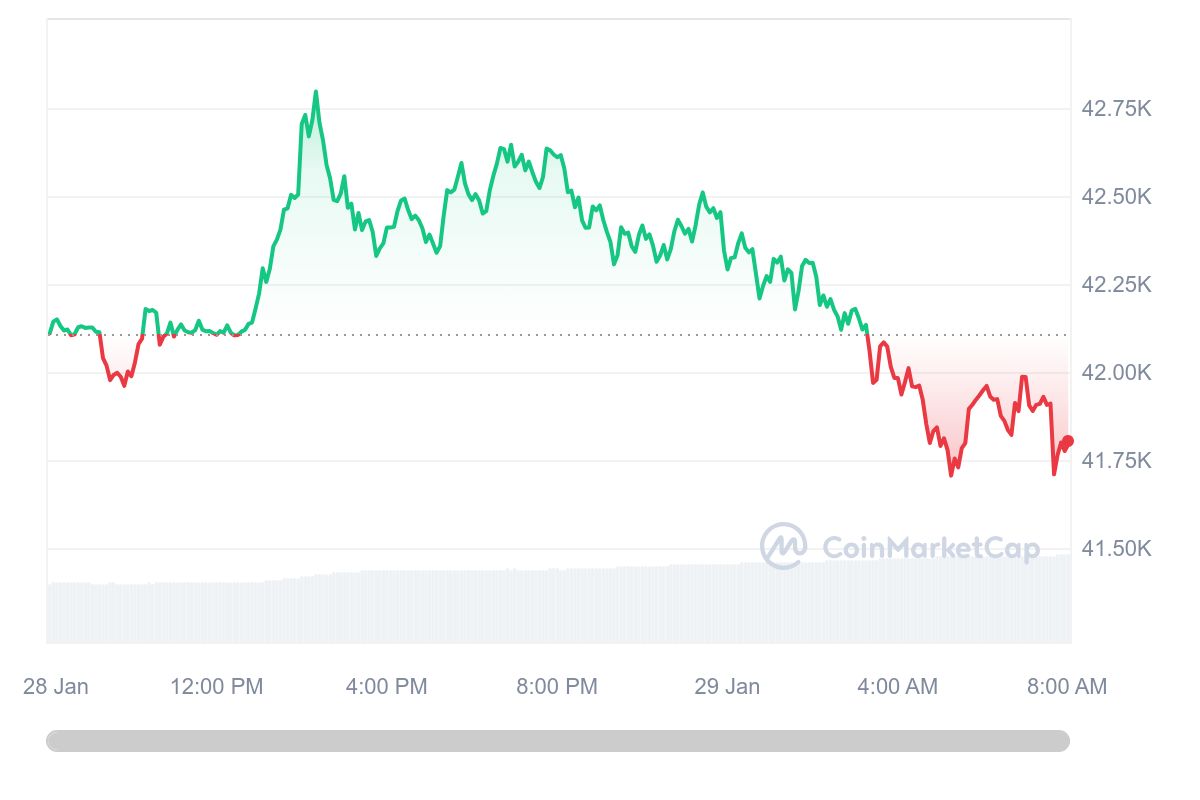1200x800 pixels.
Task: Select the 8:00 PM time label
Action: point(556,687)
